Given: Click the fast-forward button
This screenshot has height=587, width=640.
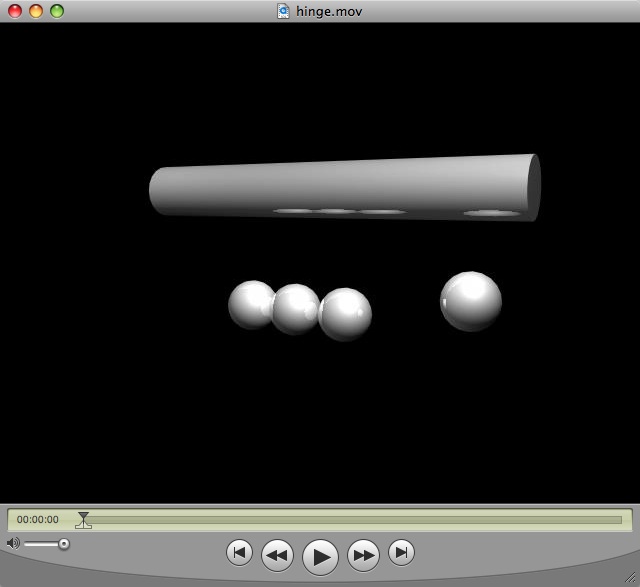Looking at the screenshot, I should (x=363, y=554).
